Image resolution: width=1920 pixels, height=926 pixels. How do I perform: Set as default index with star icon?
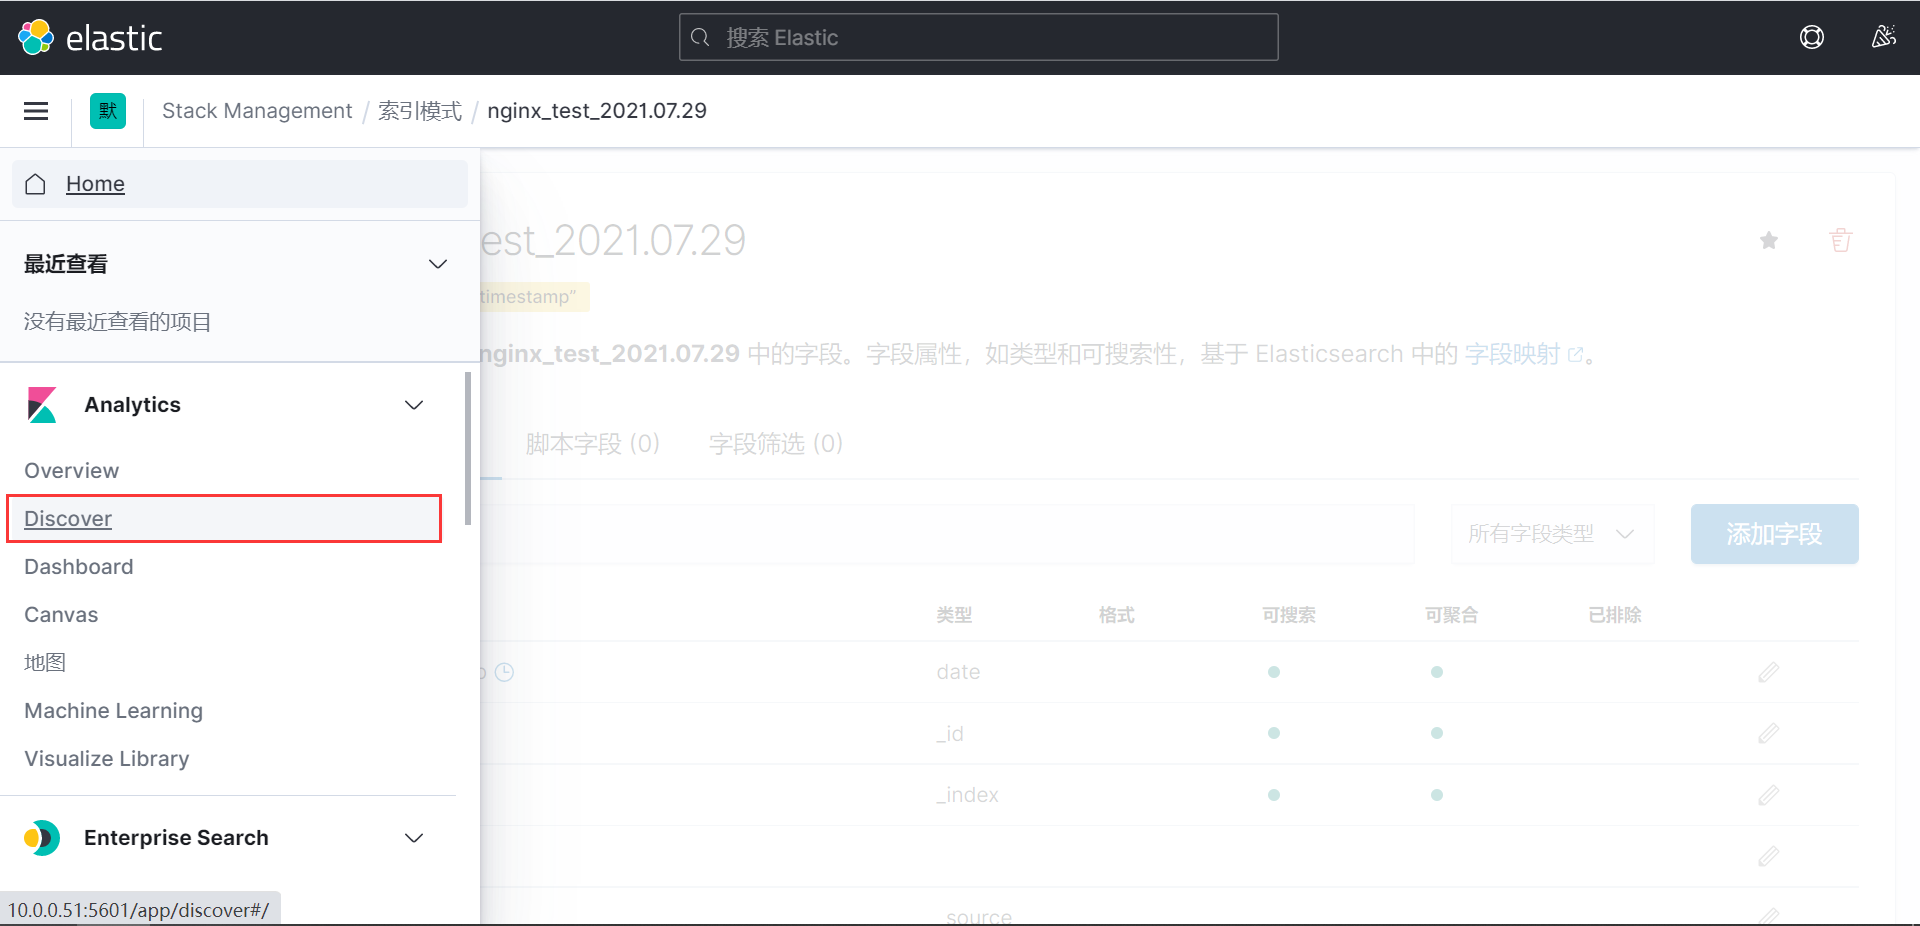(1769, 240)
